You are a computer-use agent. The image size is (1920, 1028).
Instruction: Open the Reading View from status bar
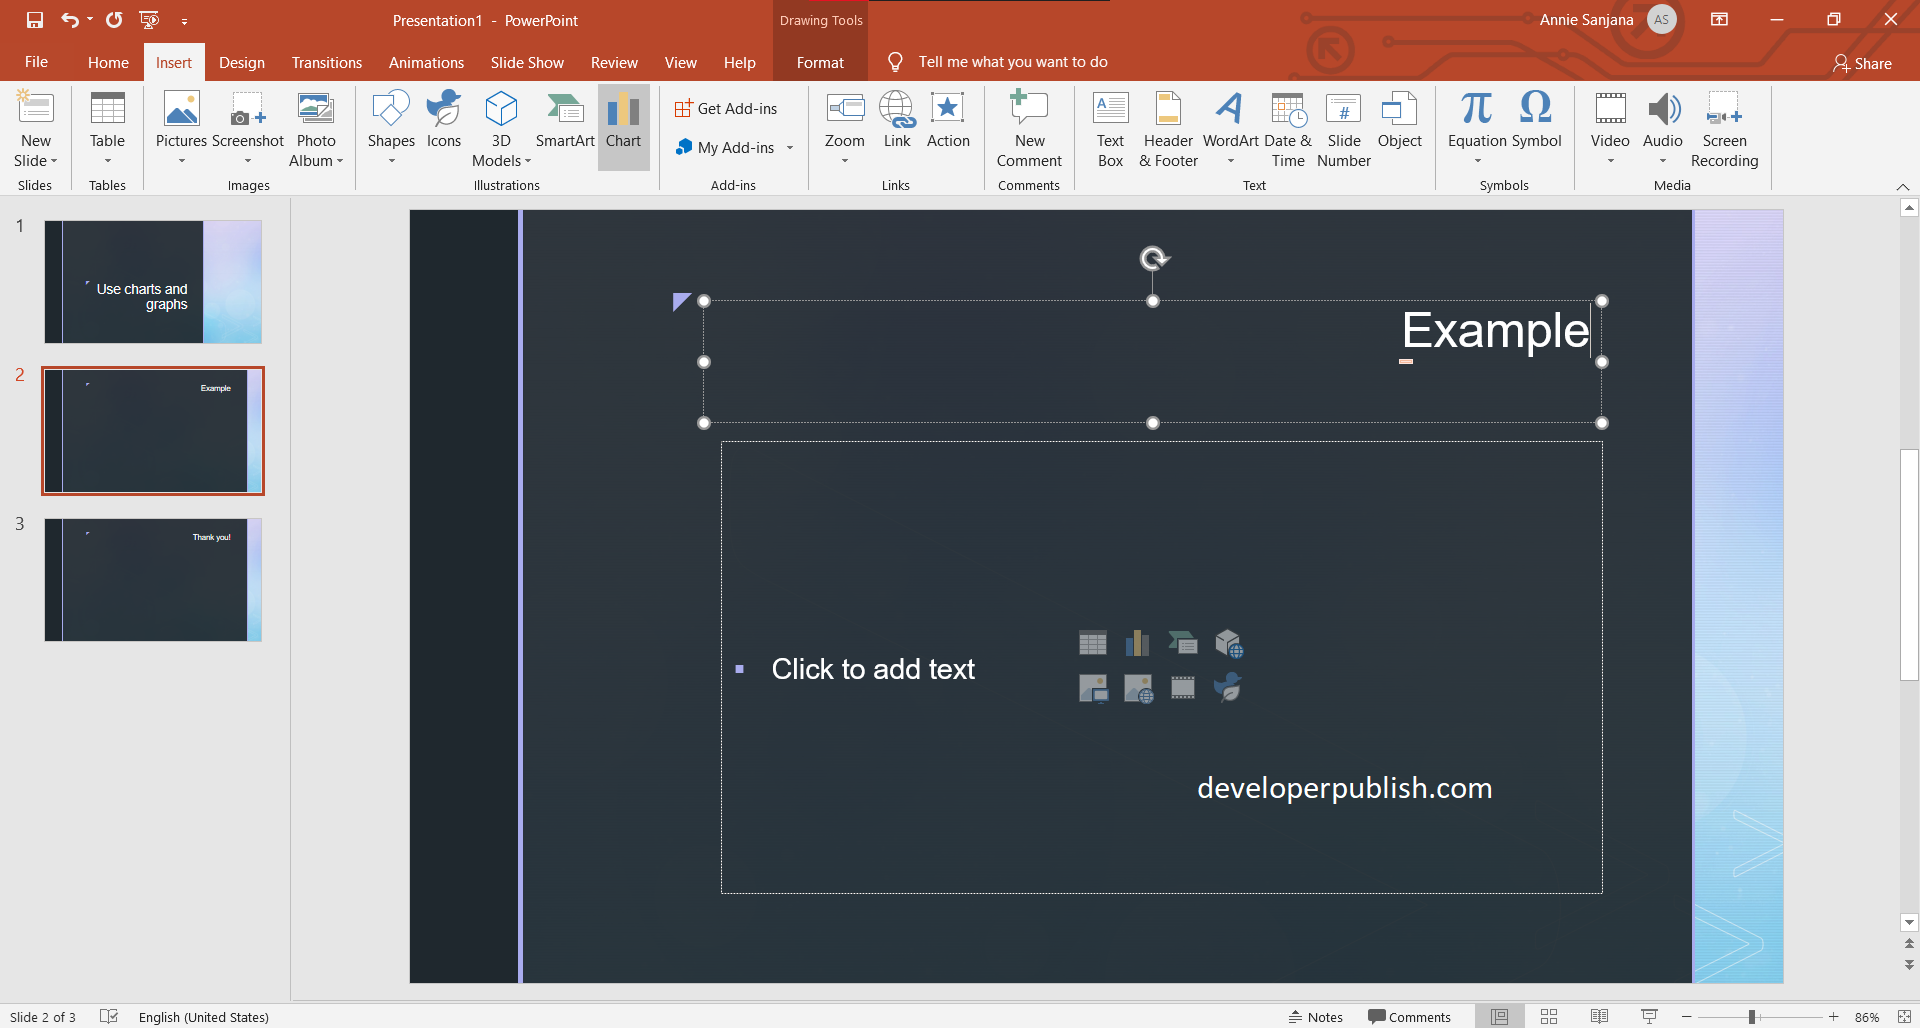1597,1016
